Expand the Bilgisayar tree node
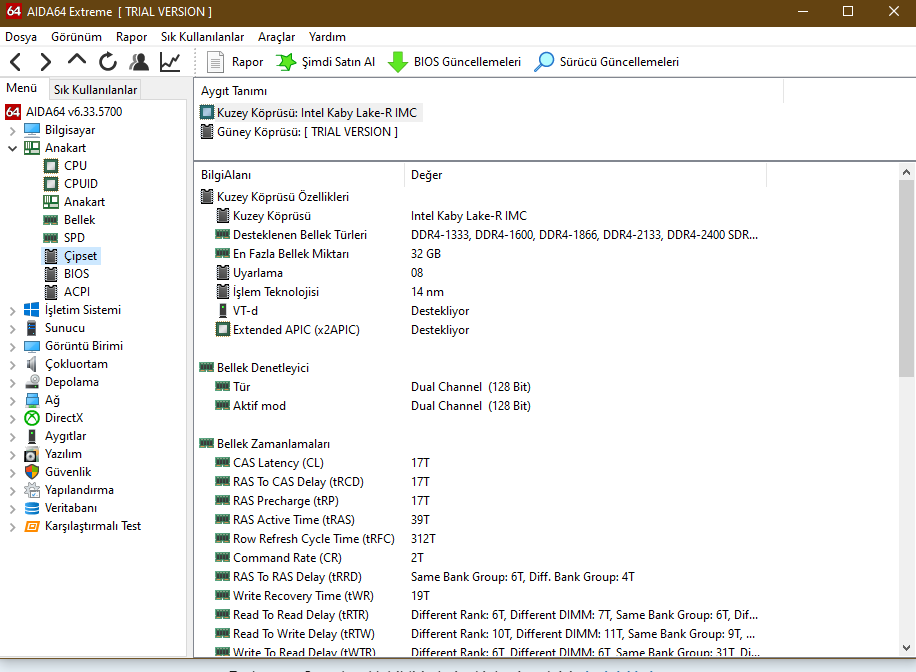Screen dimensions: 916x672 pos(12,130)
